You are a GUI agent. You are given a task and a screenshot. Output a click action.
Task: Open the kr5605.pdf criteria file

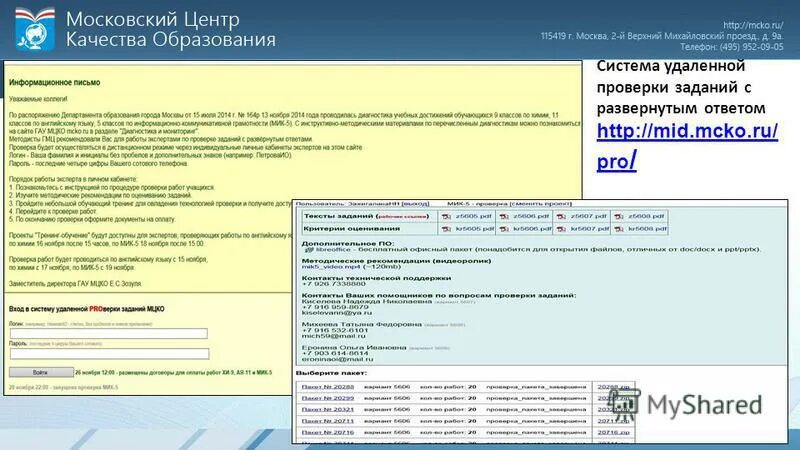(474, 229)
